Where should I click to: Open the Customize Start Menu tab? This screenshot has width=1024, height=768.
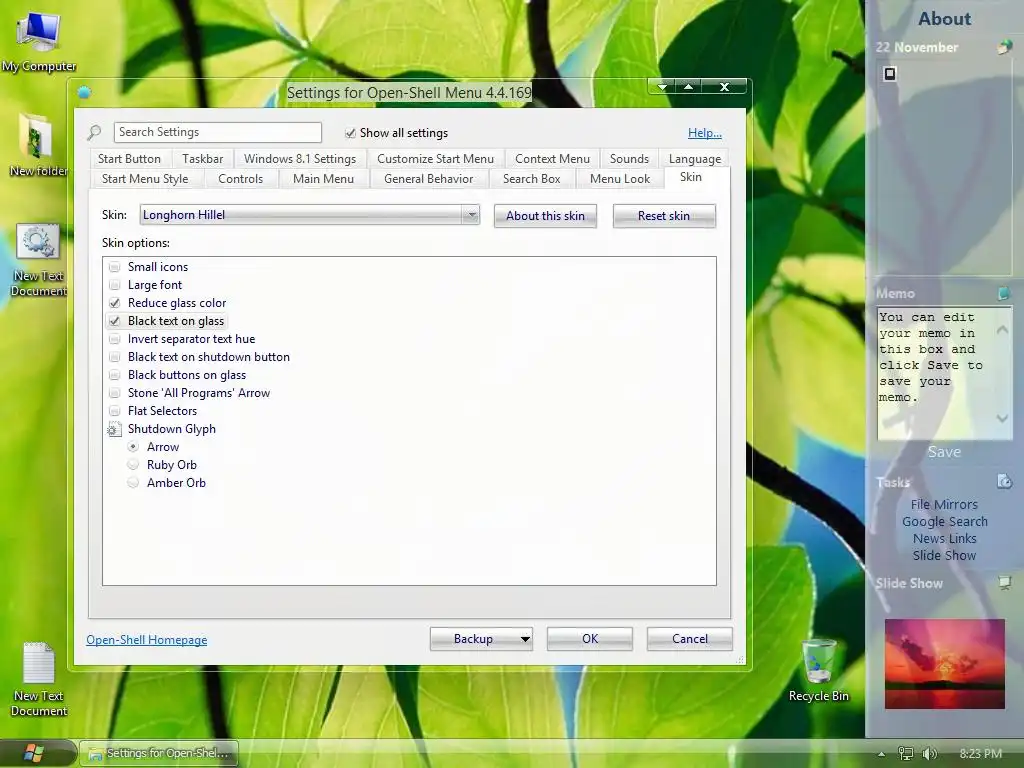pos(436,159)
